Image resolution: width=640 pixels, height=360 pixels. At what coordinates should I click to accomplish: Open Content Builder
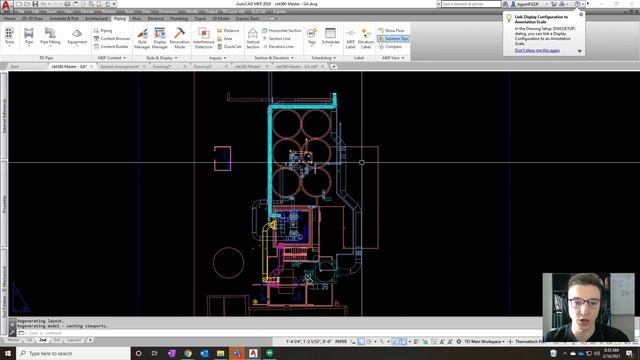pos(111,47)
